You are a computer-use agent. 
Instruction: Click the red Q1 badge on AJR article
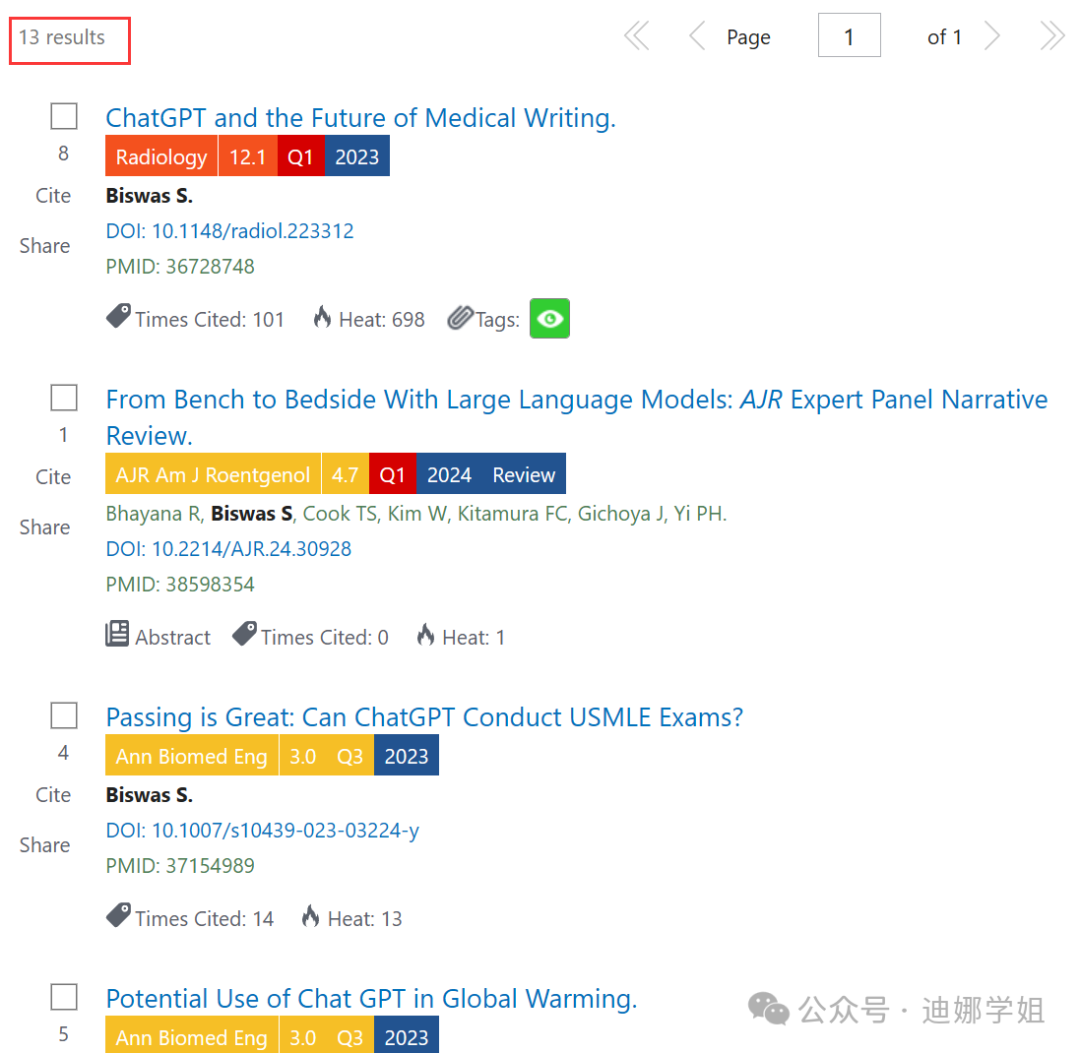[x=393, y=474]
